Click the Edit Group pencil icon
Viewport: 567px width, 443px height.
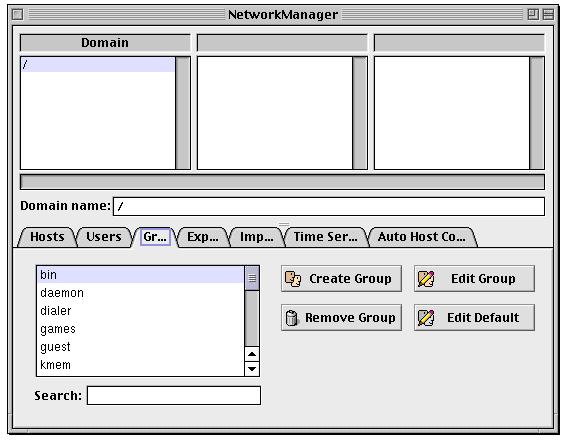click(426, 279)
